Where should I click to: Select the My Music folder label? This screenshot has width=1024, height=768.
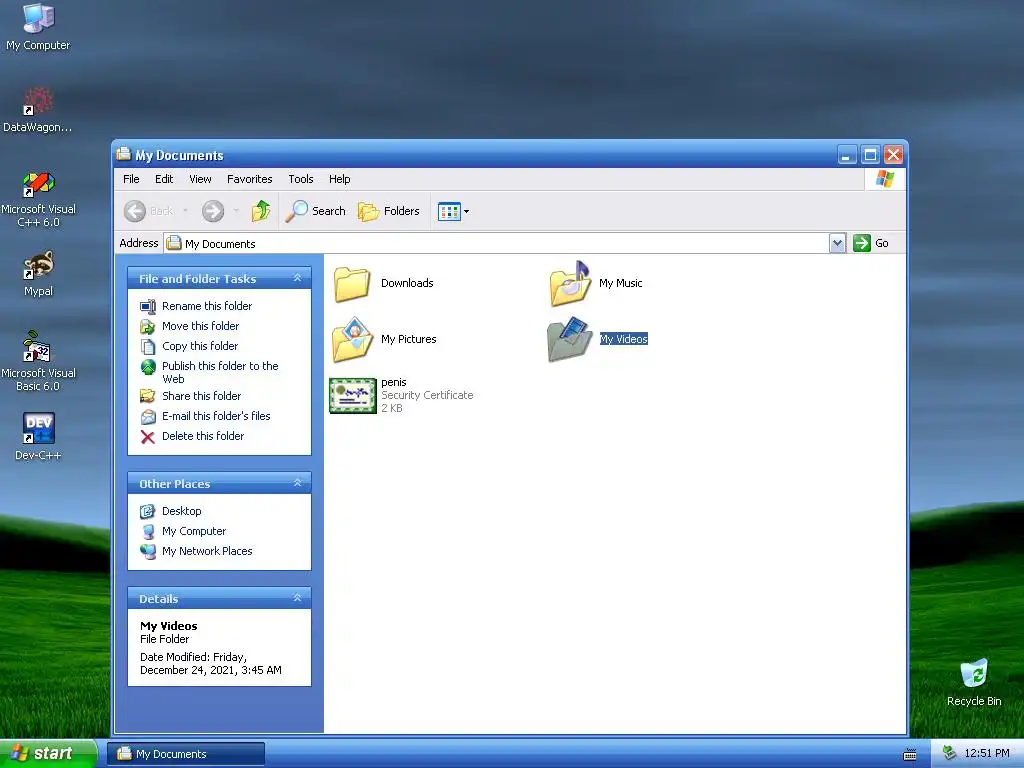pyautogui.click(x=620, y=283)
